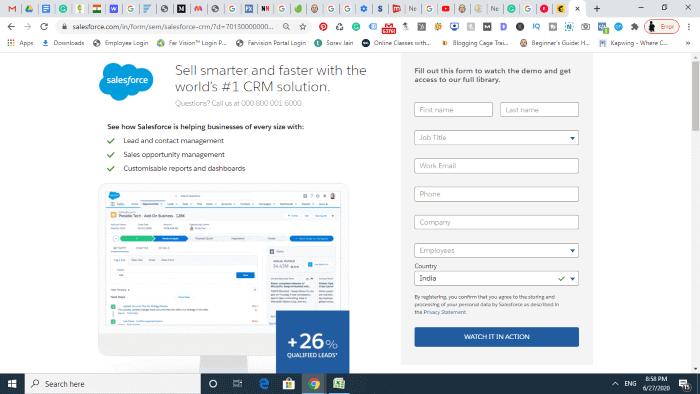Go back to previous page
Screen dimensions: 700x394
pyautogui.click(x=11, y=27)
